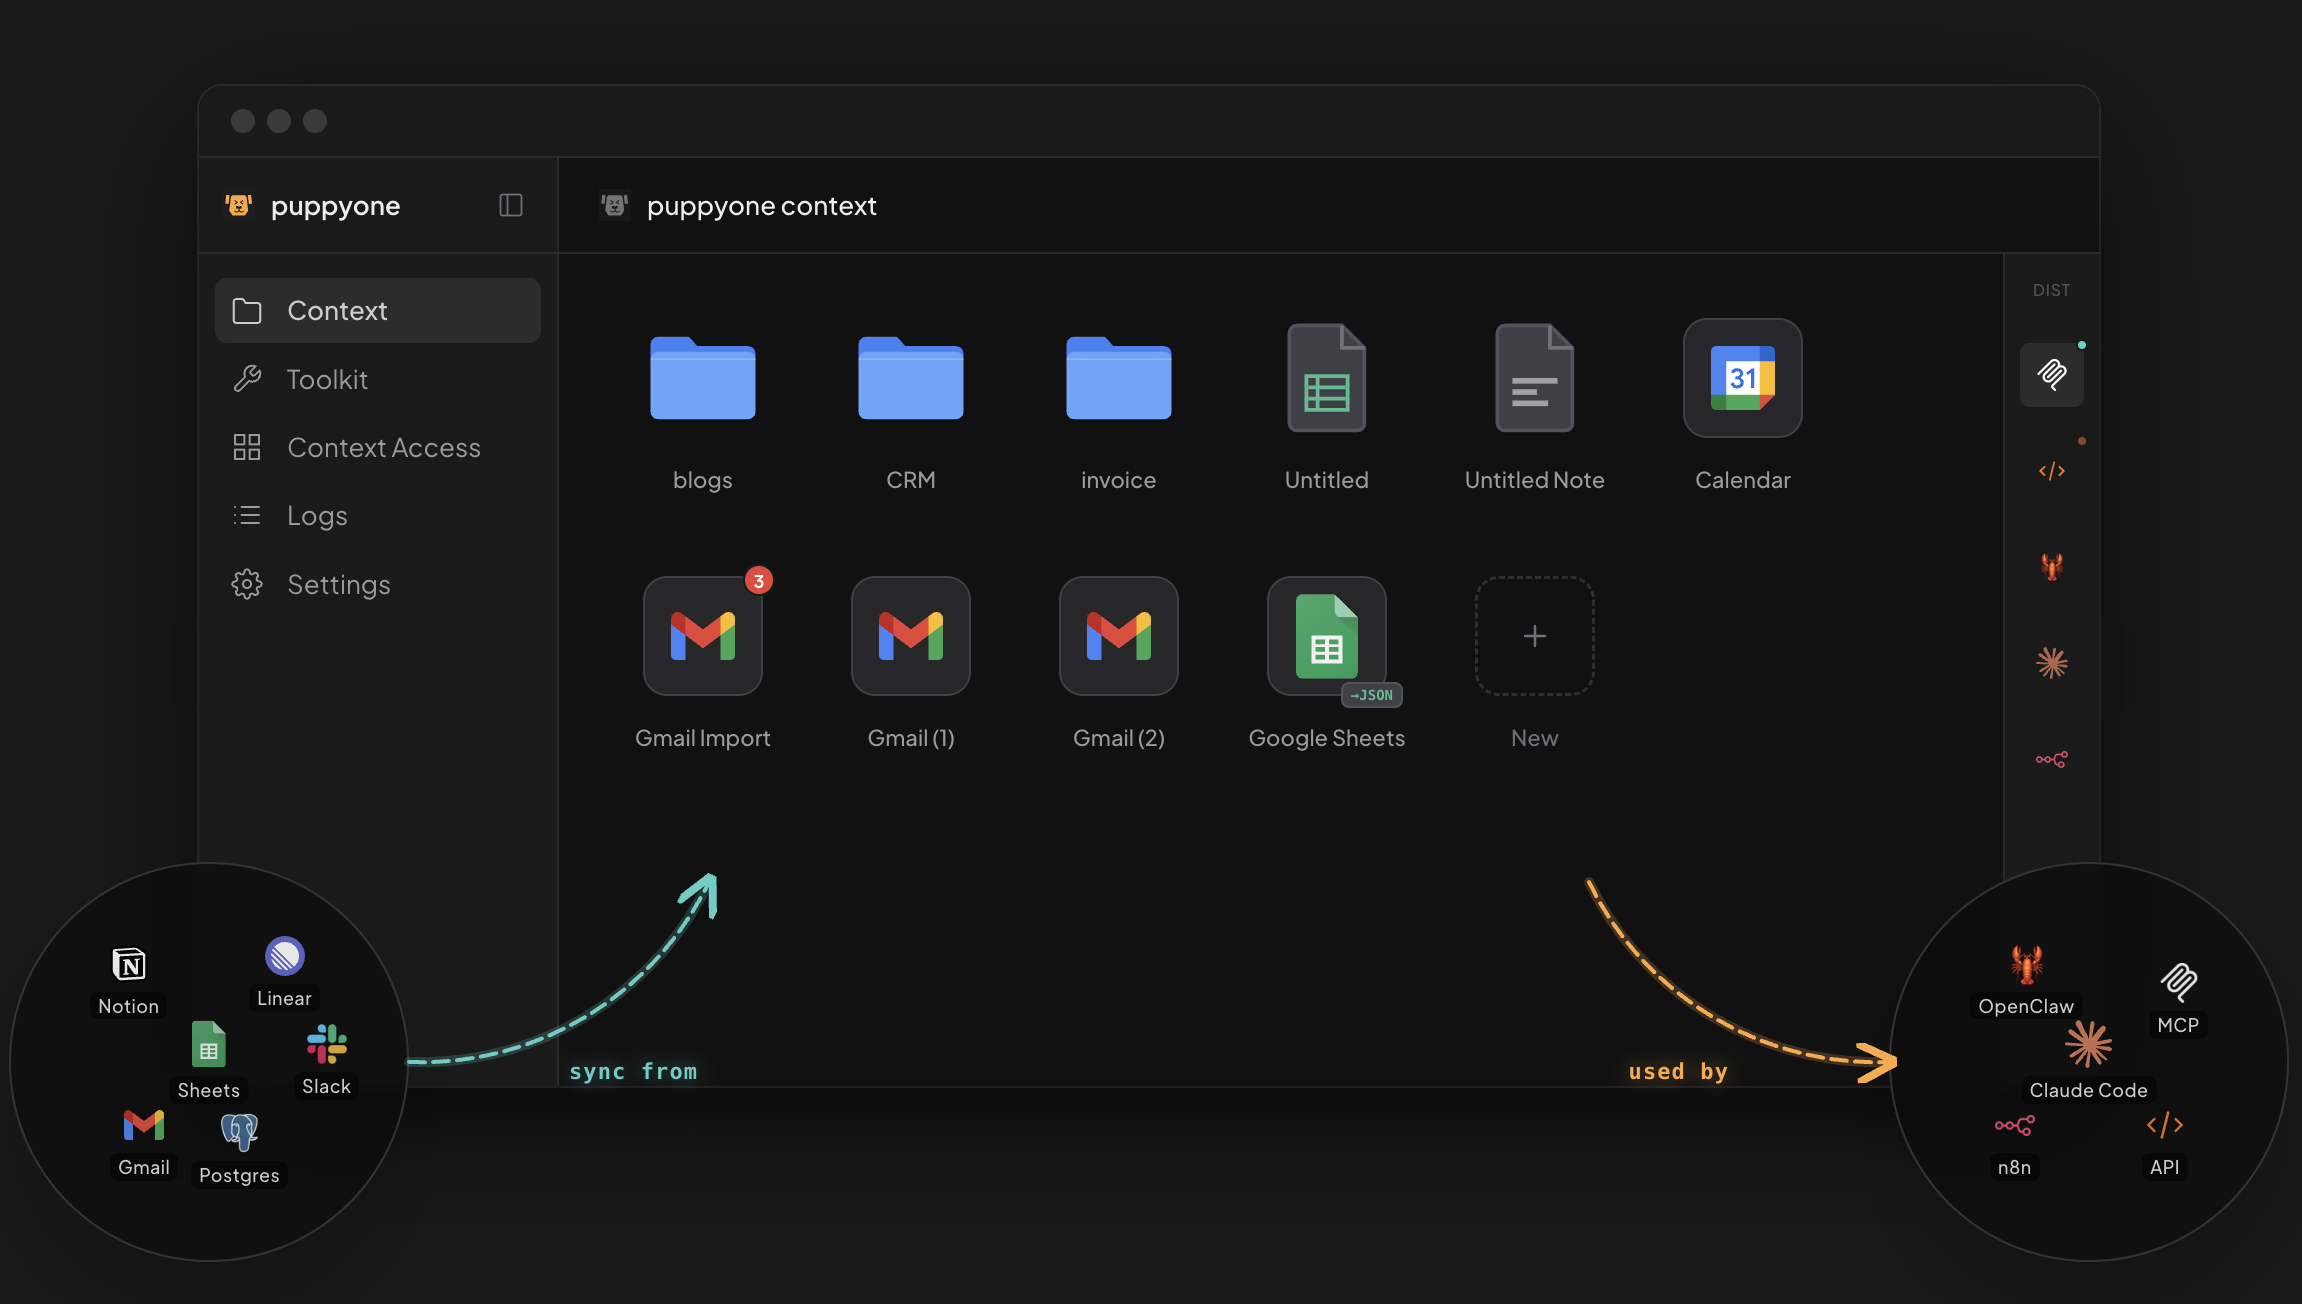Open the Google Sheets JSON item
Image resolution: width=2302 pixels, height=1304 pixels.
coord(1326,636)
